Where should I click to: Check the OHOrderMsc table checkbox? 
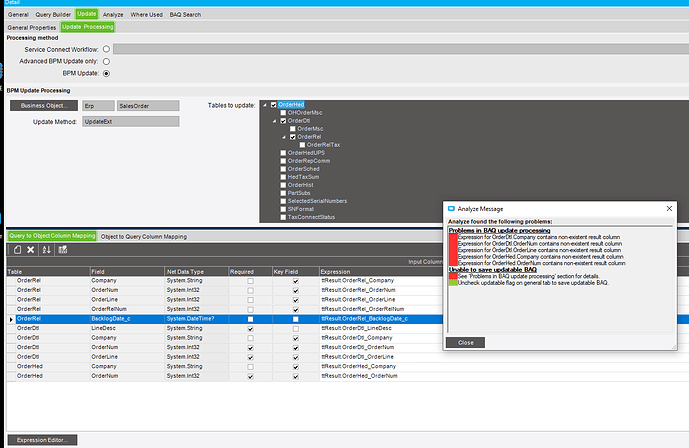click(283, 113)
